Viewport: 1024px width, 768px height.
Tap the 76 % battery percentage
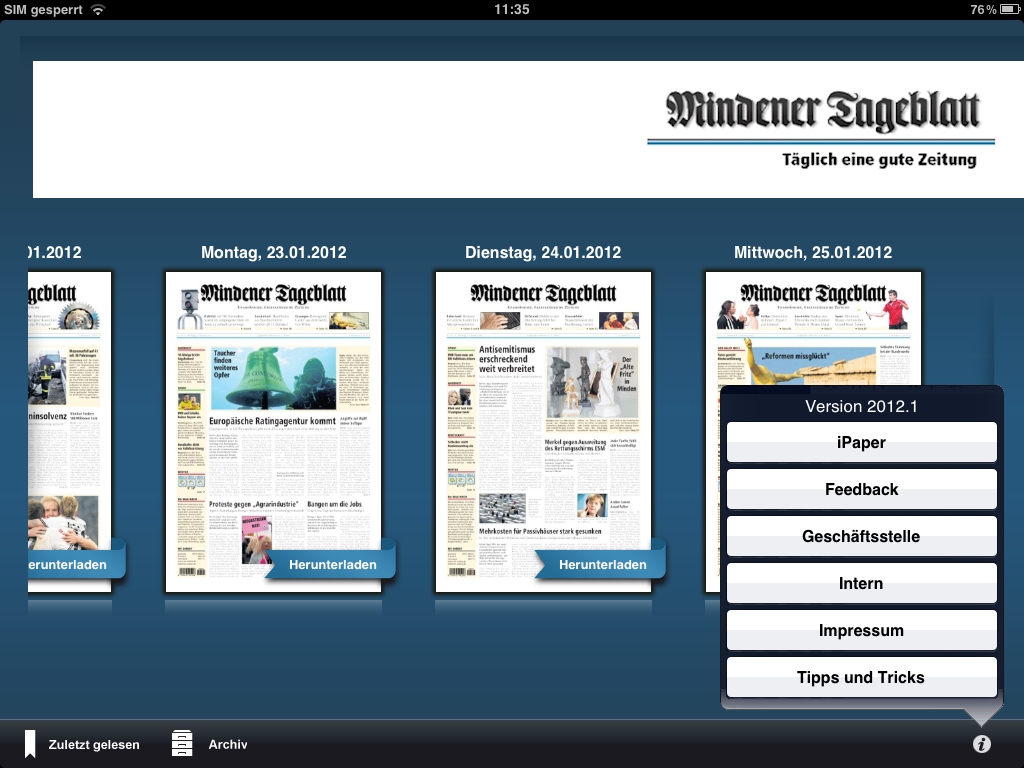(x=983, y=10)
